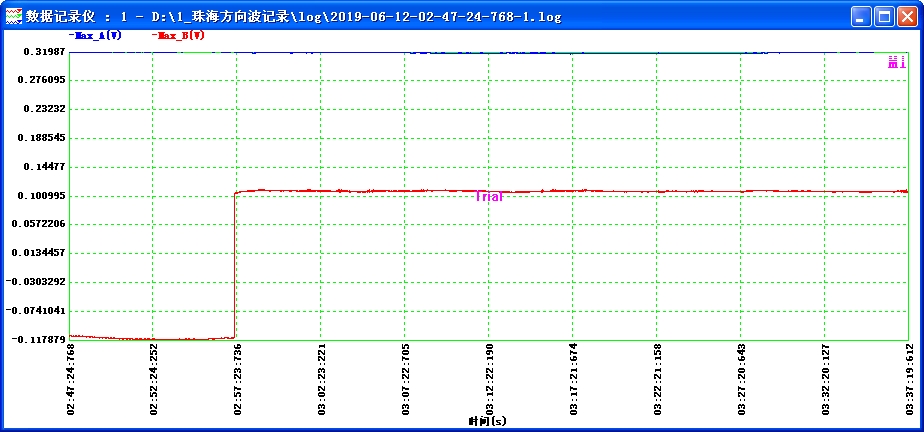This screenshot has width=924, height=432.
Task: Click the 03:12:22:190 time axis label
Action: (489, 379)
